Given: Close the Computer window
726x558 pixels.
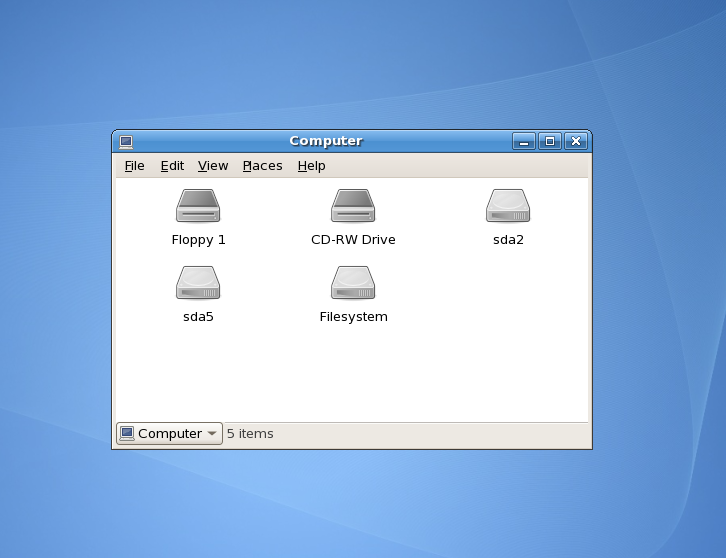Looking at the screenshot, I should coord(576,141).
